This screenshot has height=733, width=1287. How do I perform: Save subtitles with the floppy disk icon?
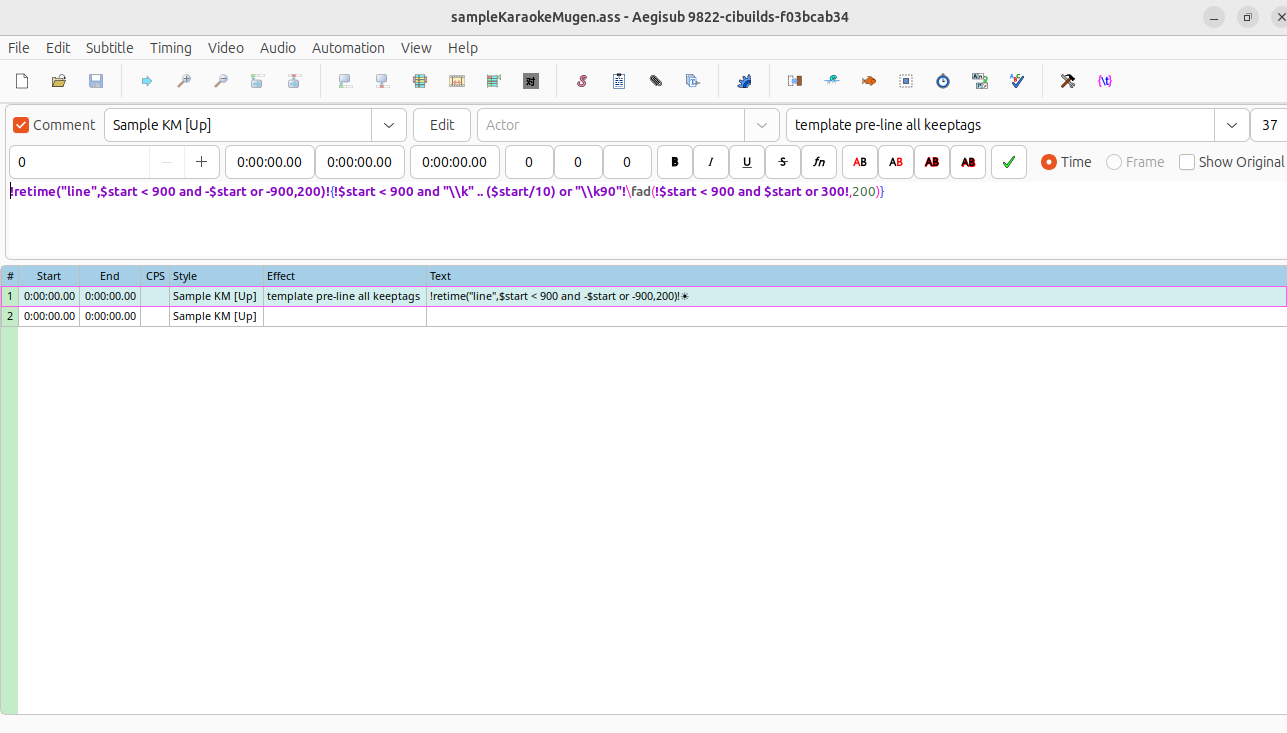coord(96,81)
